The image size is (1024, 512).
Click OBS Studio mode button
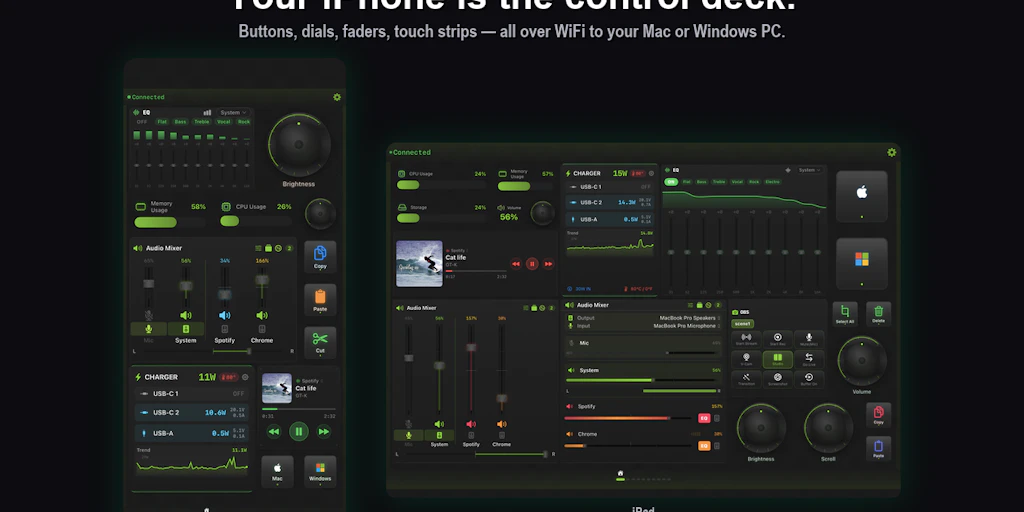(778, 359)
